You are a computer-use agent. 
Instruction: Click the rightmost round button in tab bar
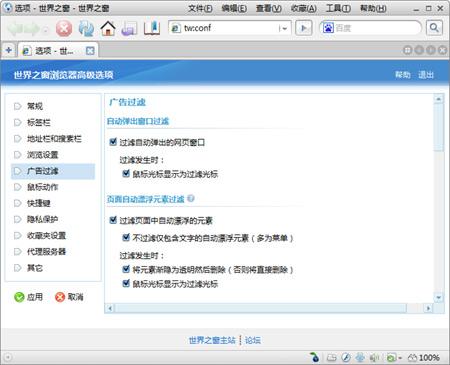click(442, 50)
